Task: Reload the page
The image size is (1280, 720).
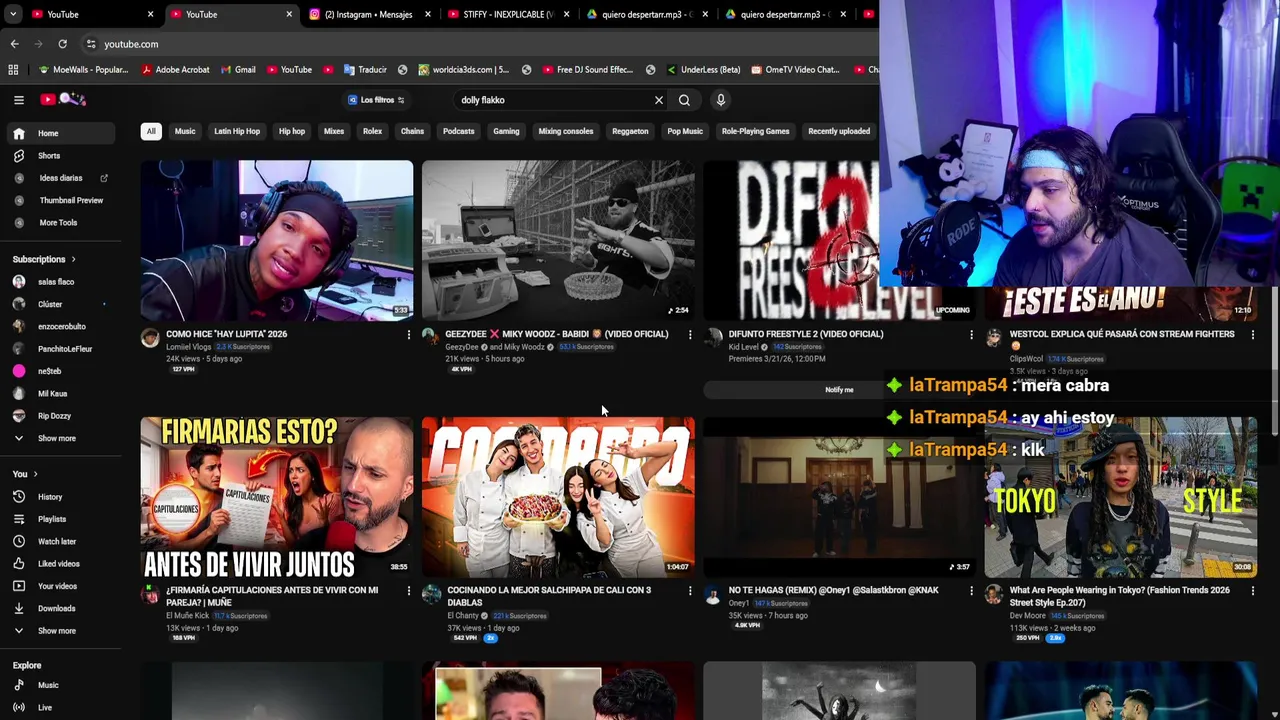Action: click(62, 44)
